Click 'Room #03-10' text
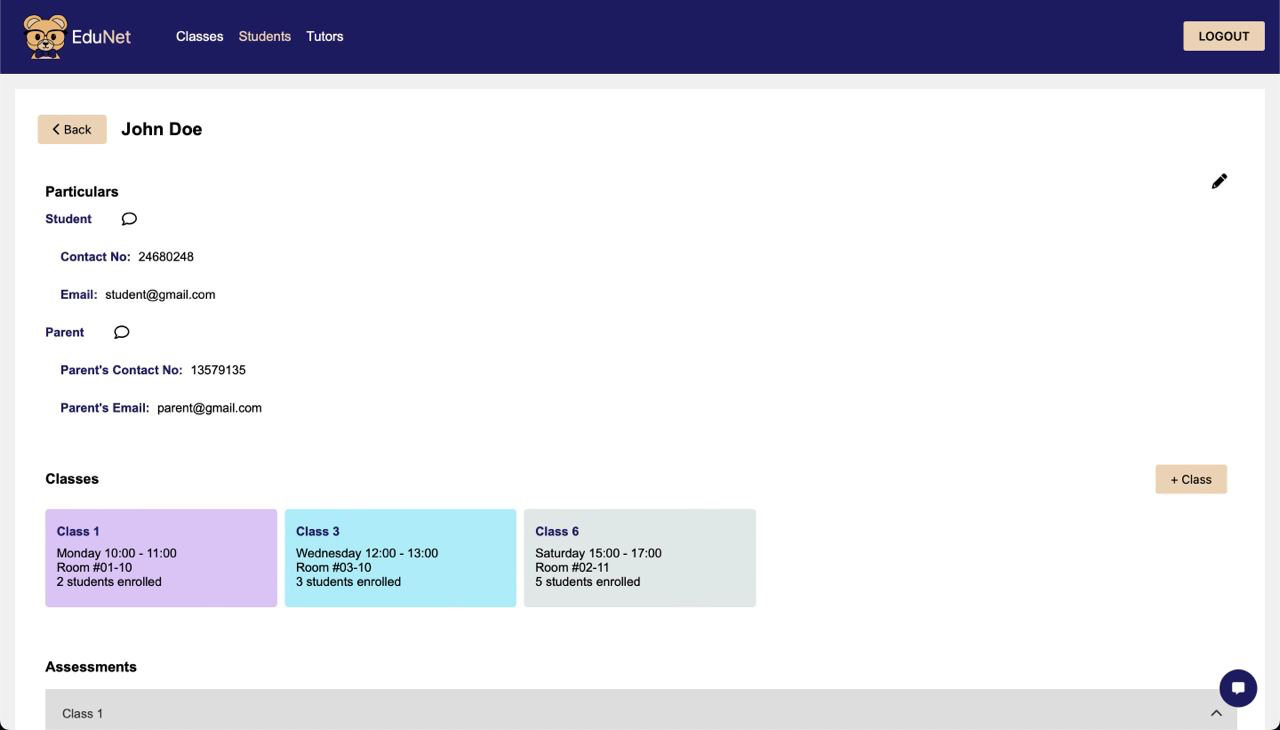 click(333, 567)
